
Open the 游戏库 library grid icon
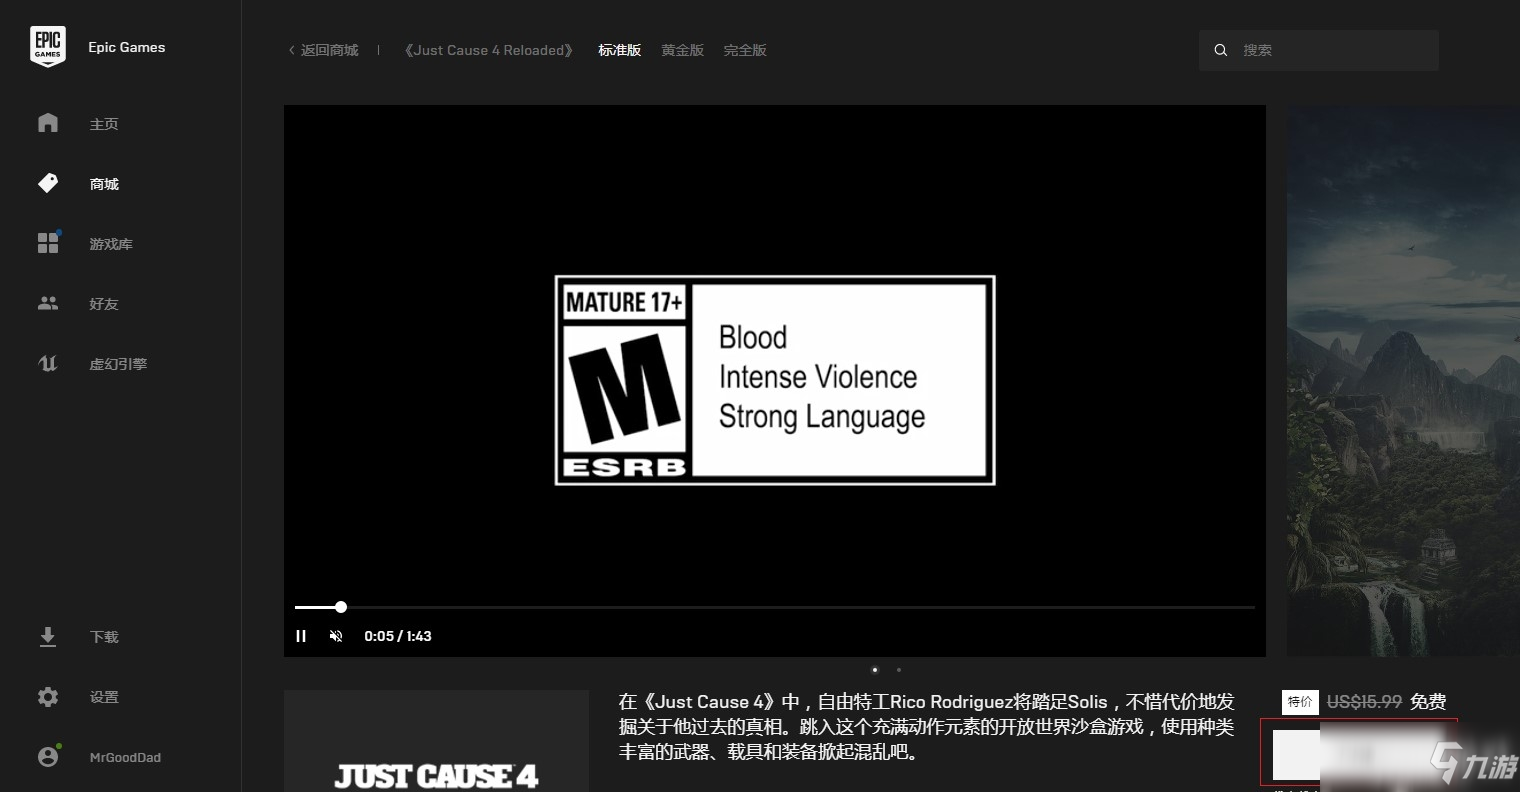(48, 243)
